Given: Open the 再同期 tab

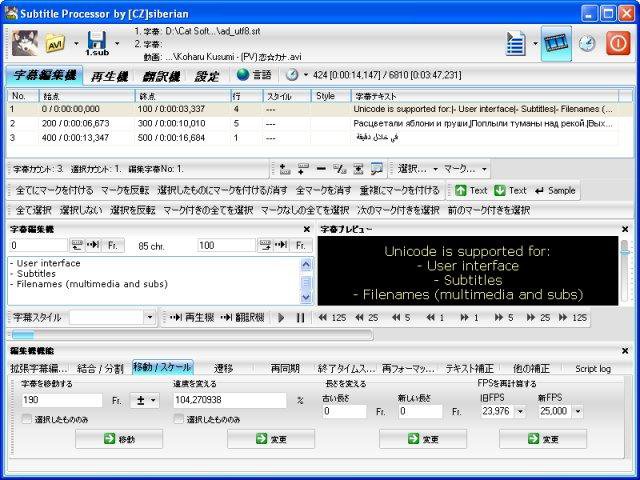Looking at the screenshot, I should [x=285, y=369].
